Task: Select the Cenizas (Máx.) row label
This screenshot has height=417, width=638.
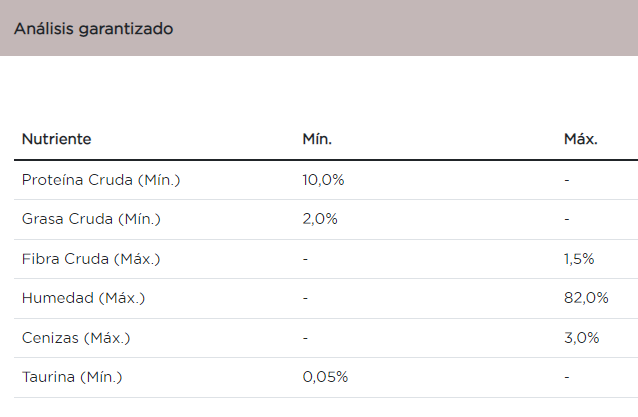Action: click(x=76, y=338)
